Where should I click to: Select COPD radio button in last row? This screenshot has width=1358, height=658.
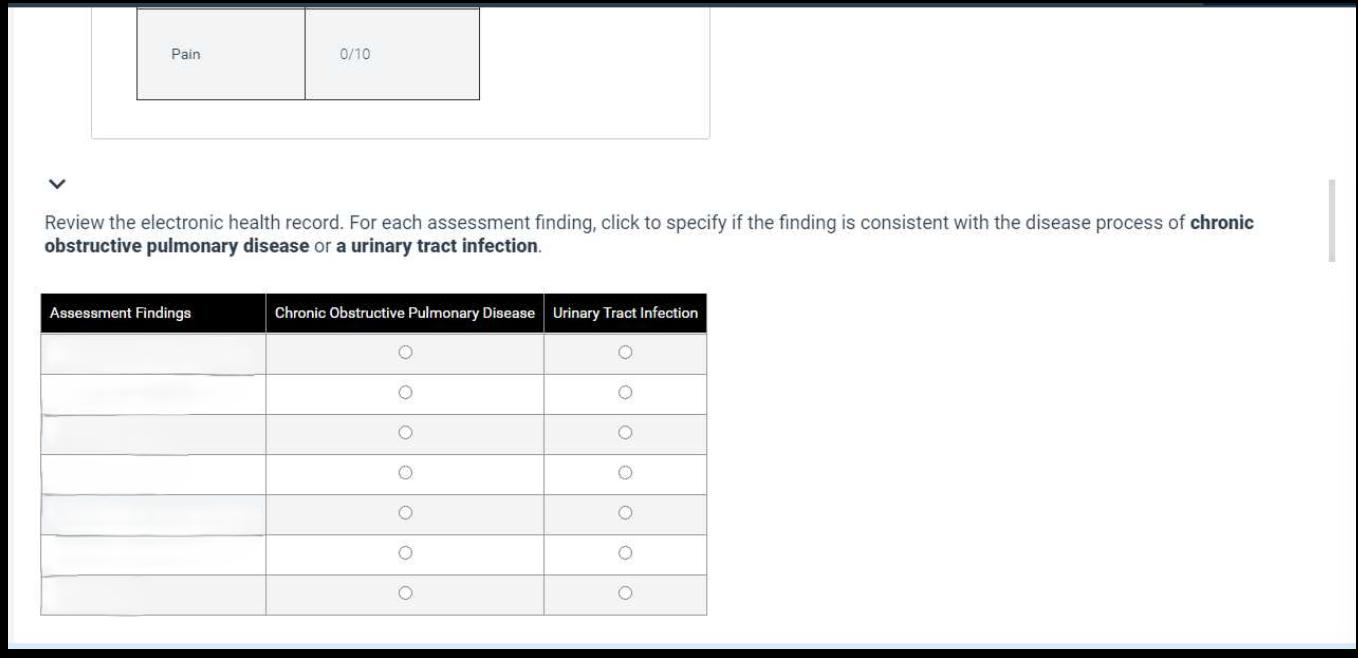tap(405, 593)
